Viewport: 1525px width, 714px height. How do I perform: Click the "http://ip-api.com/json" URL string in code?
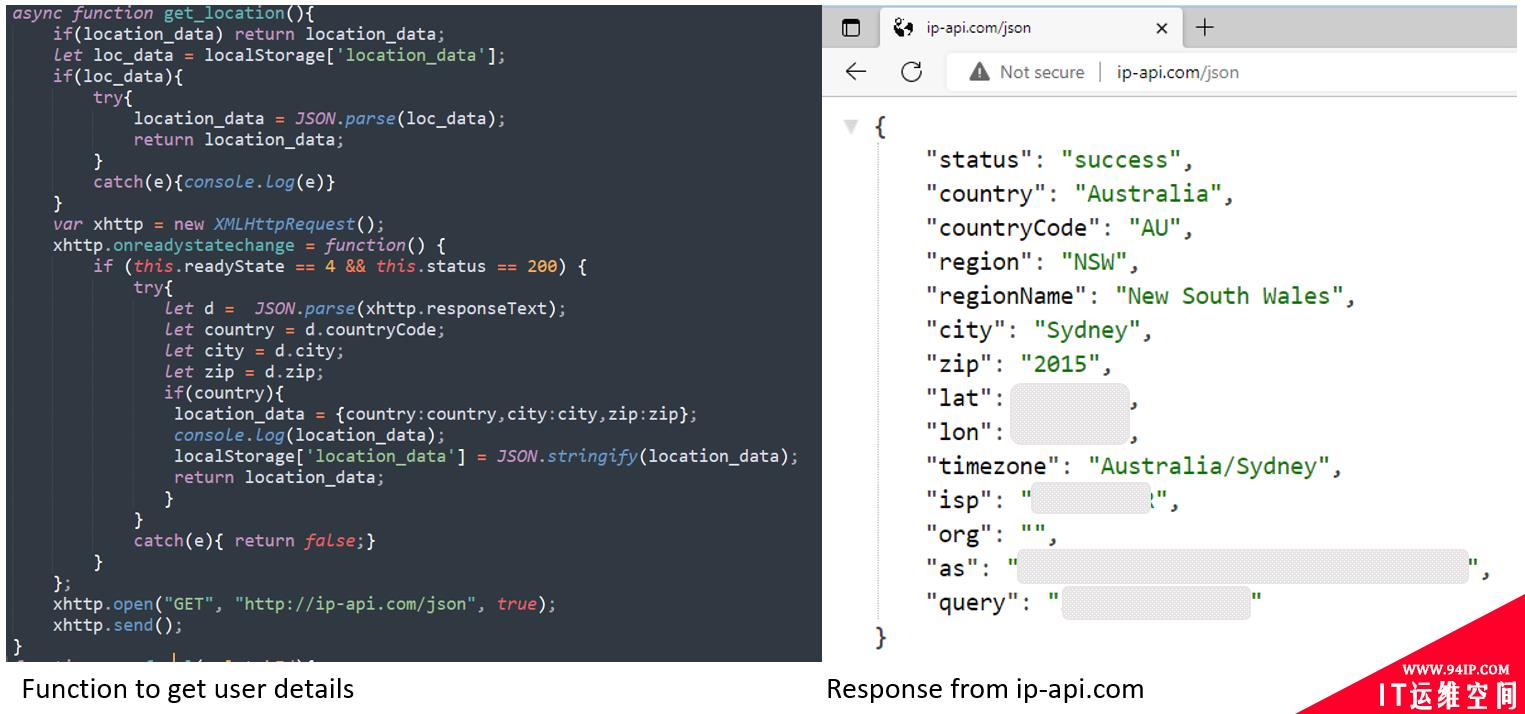pyautogui.click(x=355, y=604)
